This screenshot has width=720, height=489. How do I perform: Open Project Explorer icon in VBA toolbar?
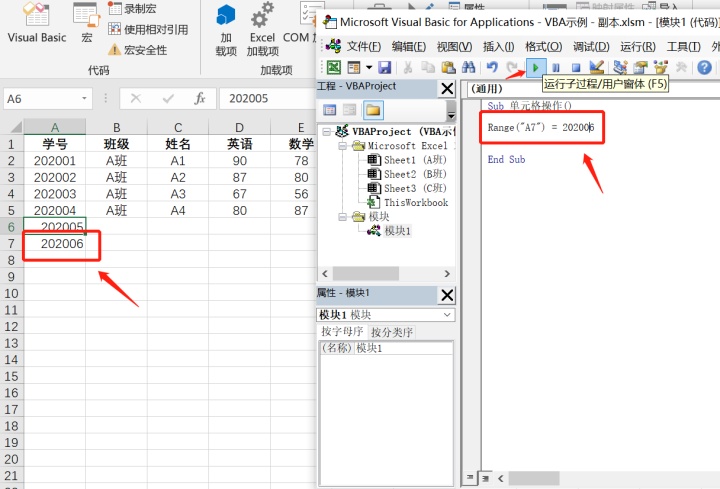pos(620,68)
